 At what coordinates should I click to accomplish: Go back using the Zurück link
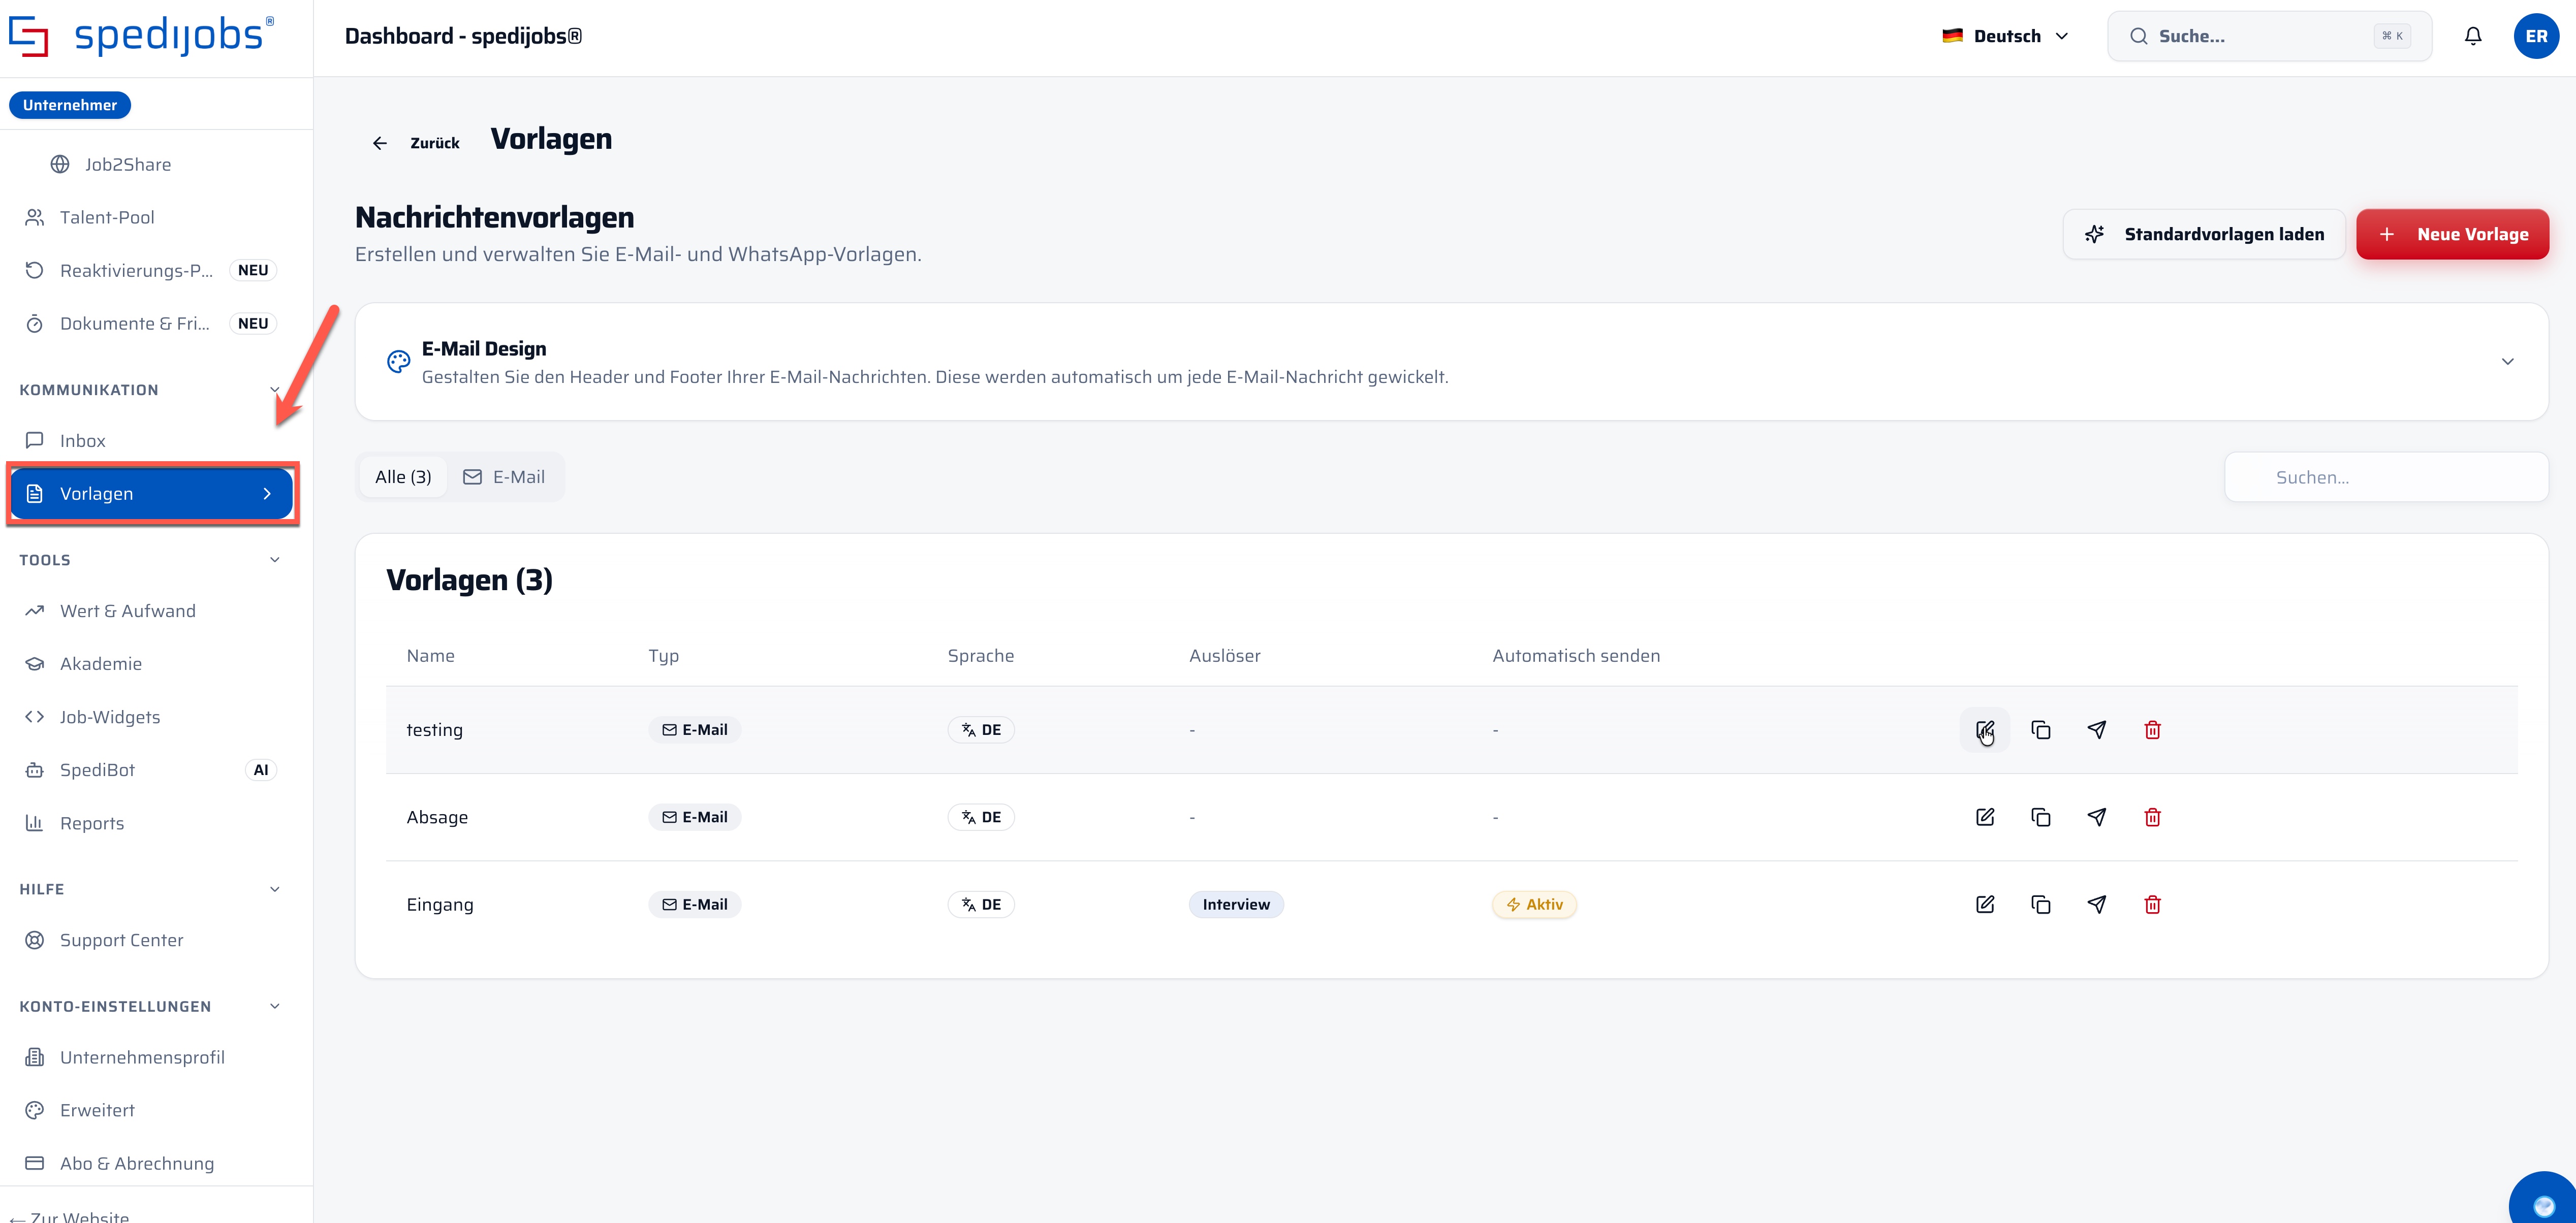(415, 143)
